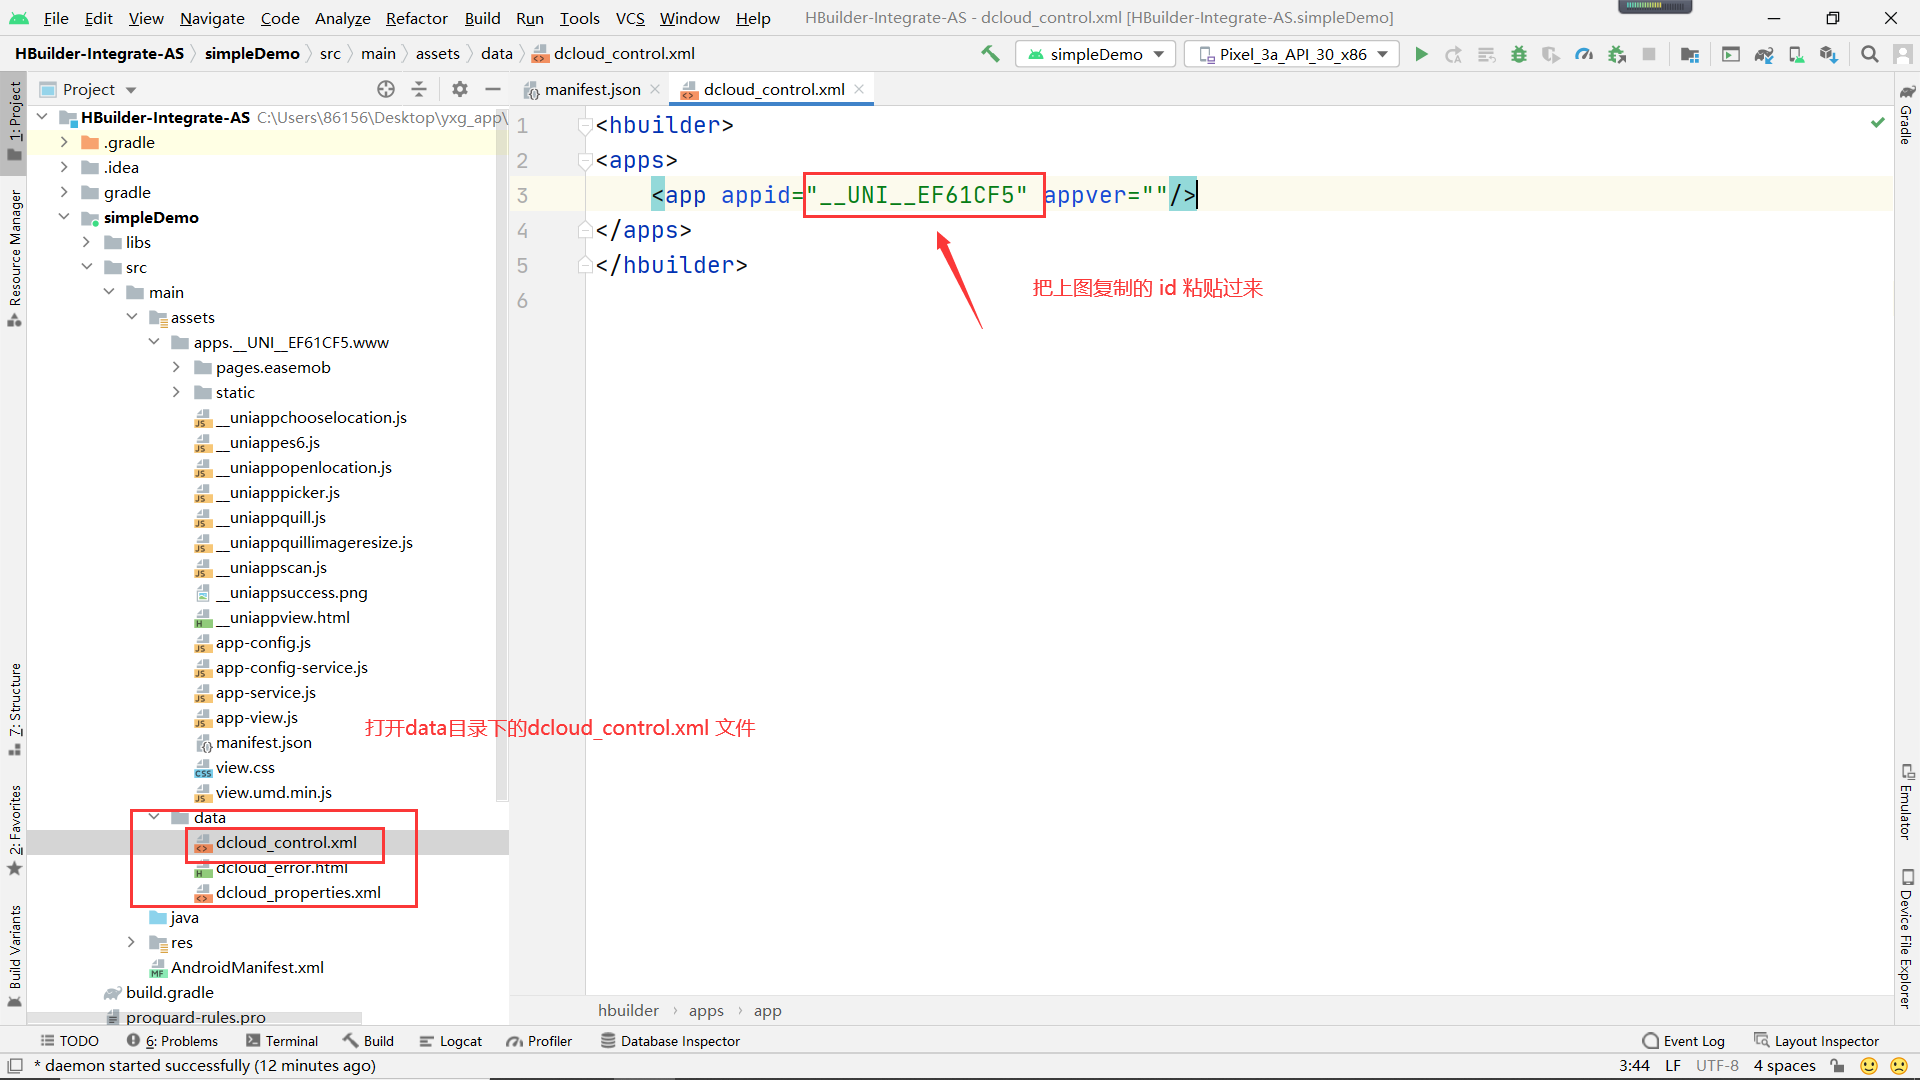Open the Profiler gauge icon in toolbar
Screen dimensions: 1920x1080
[1584, 54]
